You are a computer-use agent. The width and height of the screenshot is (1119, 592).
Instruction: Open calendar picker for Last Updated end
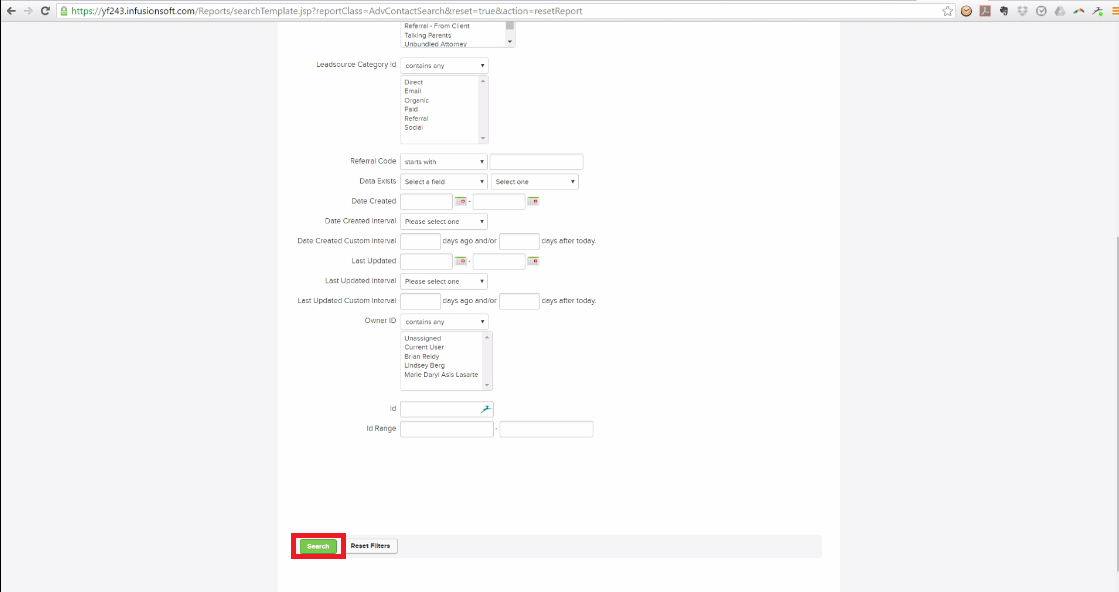[x=533, y=262]
